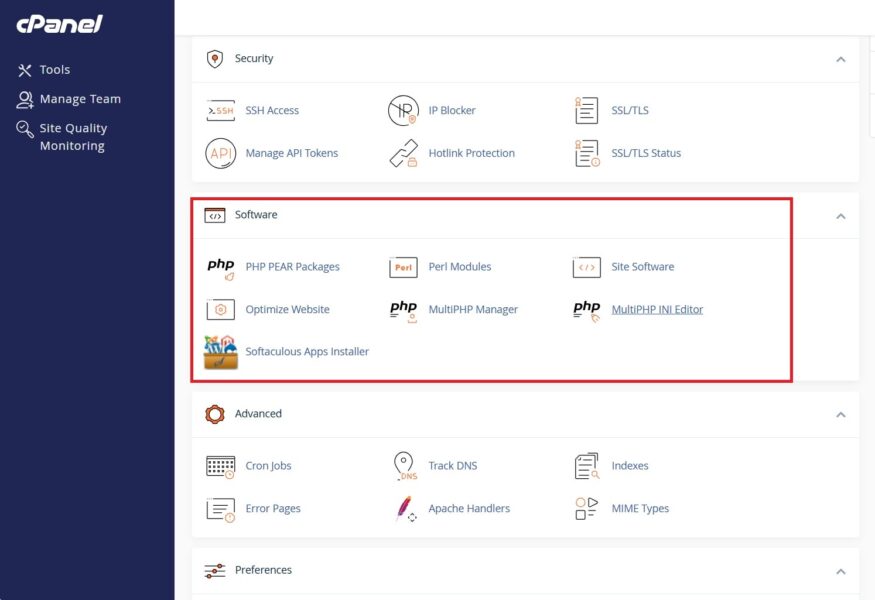
Task: Open Site Quality Monitoring from sidebar
Action: 70,136
